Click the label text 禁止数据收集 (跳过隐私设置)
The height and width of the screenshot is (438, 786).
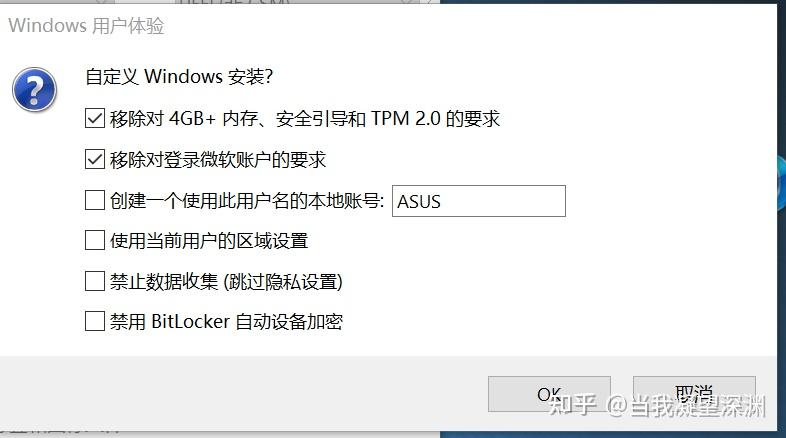[x=227, y=282]
